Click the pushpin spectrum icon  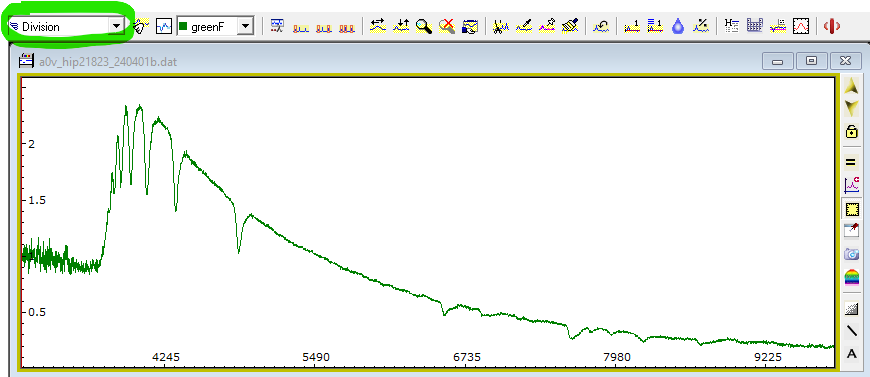547,26
